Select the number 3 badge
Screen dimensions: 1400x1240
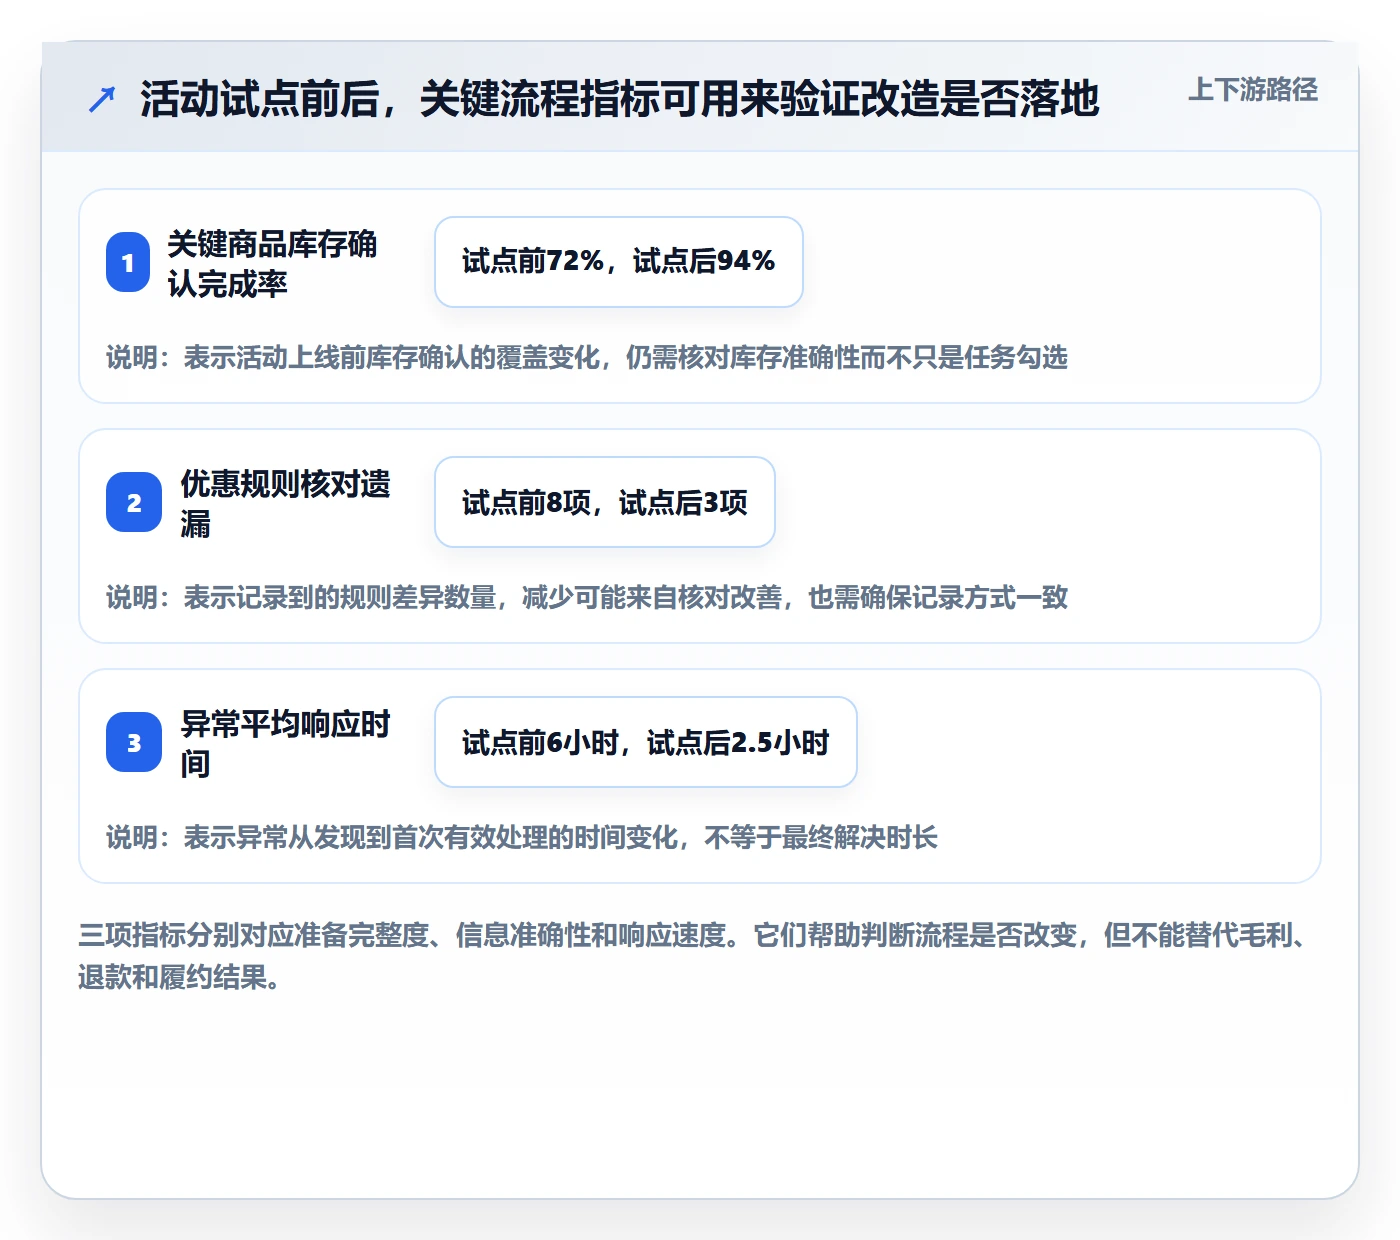click(x=134, y=742)
